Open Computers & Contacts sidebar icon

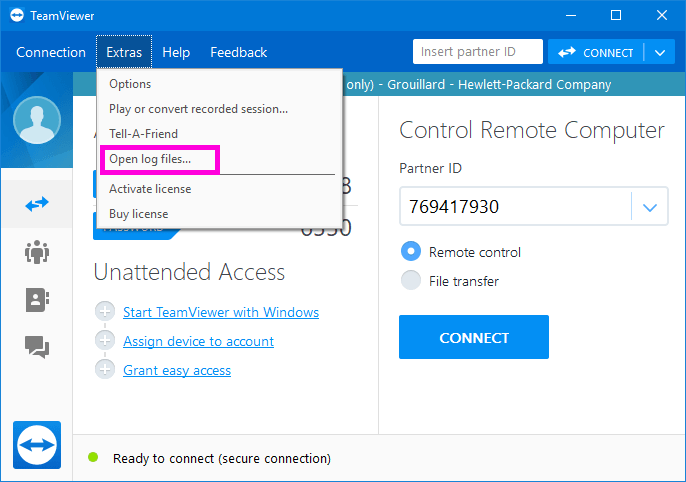(x=37, y=299)
